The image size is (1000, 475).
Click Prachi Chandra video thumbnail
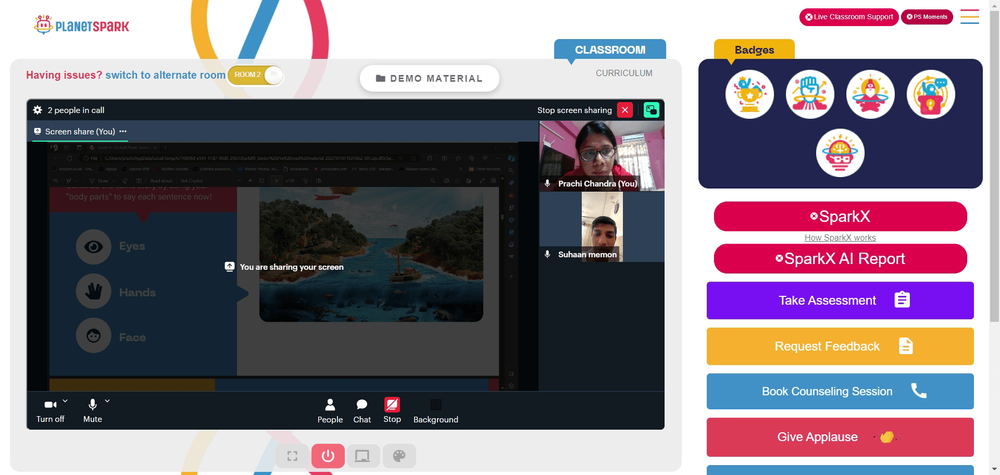[601, 156]
